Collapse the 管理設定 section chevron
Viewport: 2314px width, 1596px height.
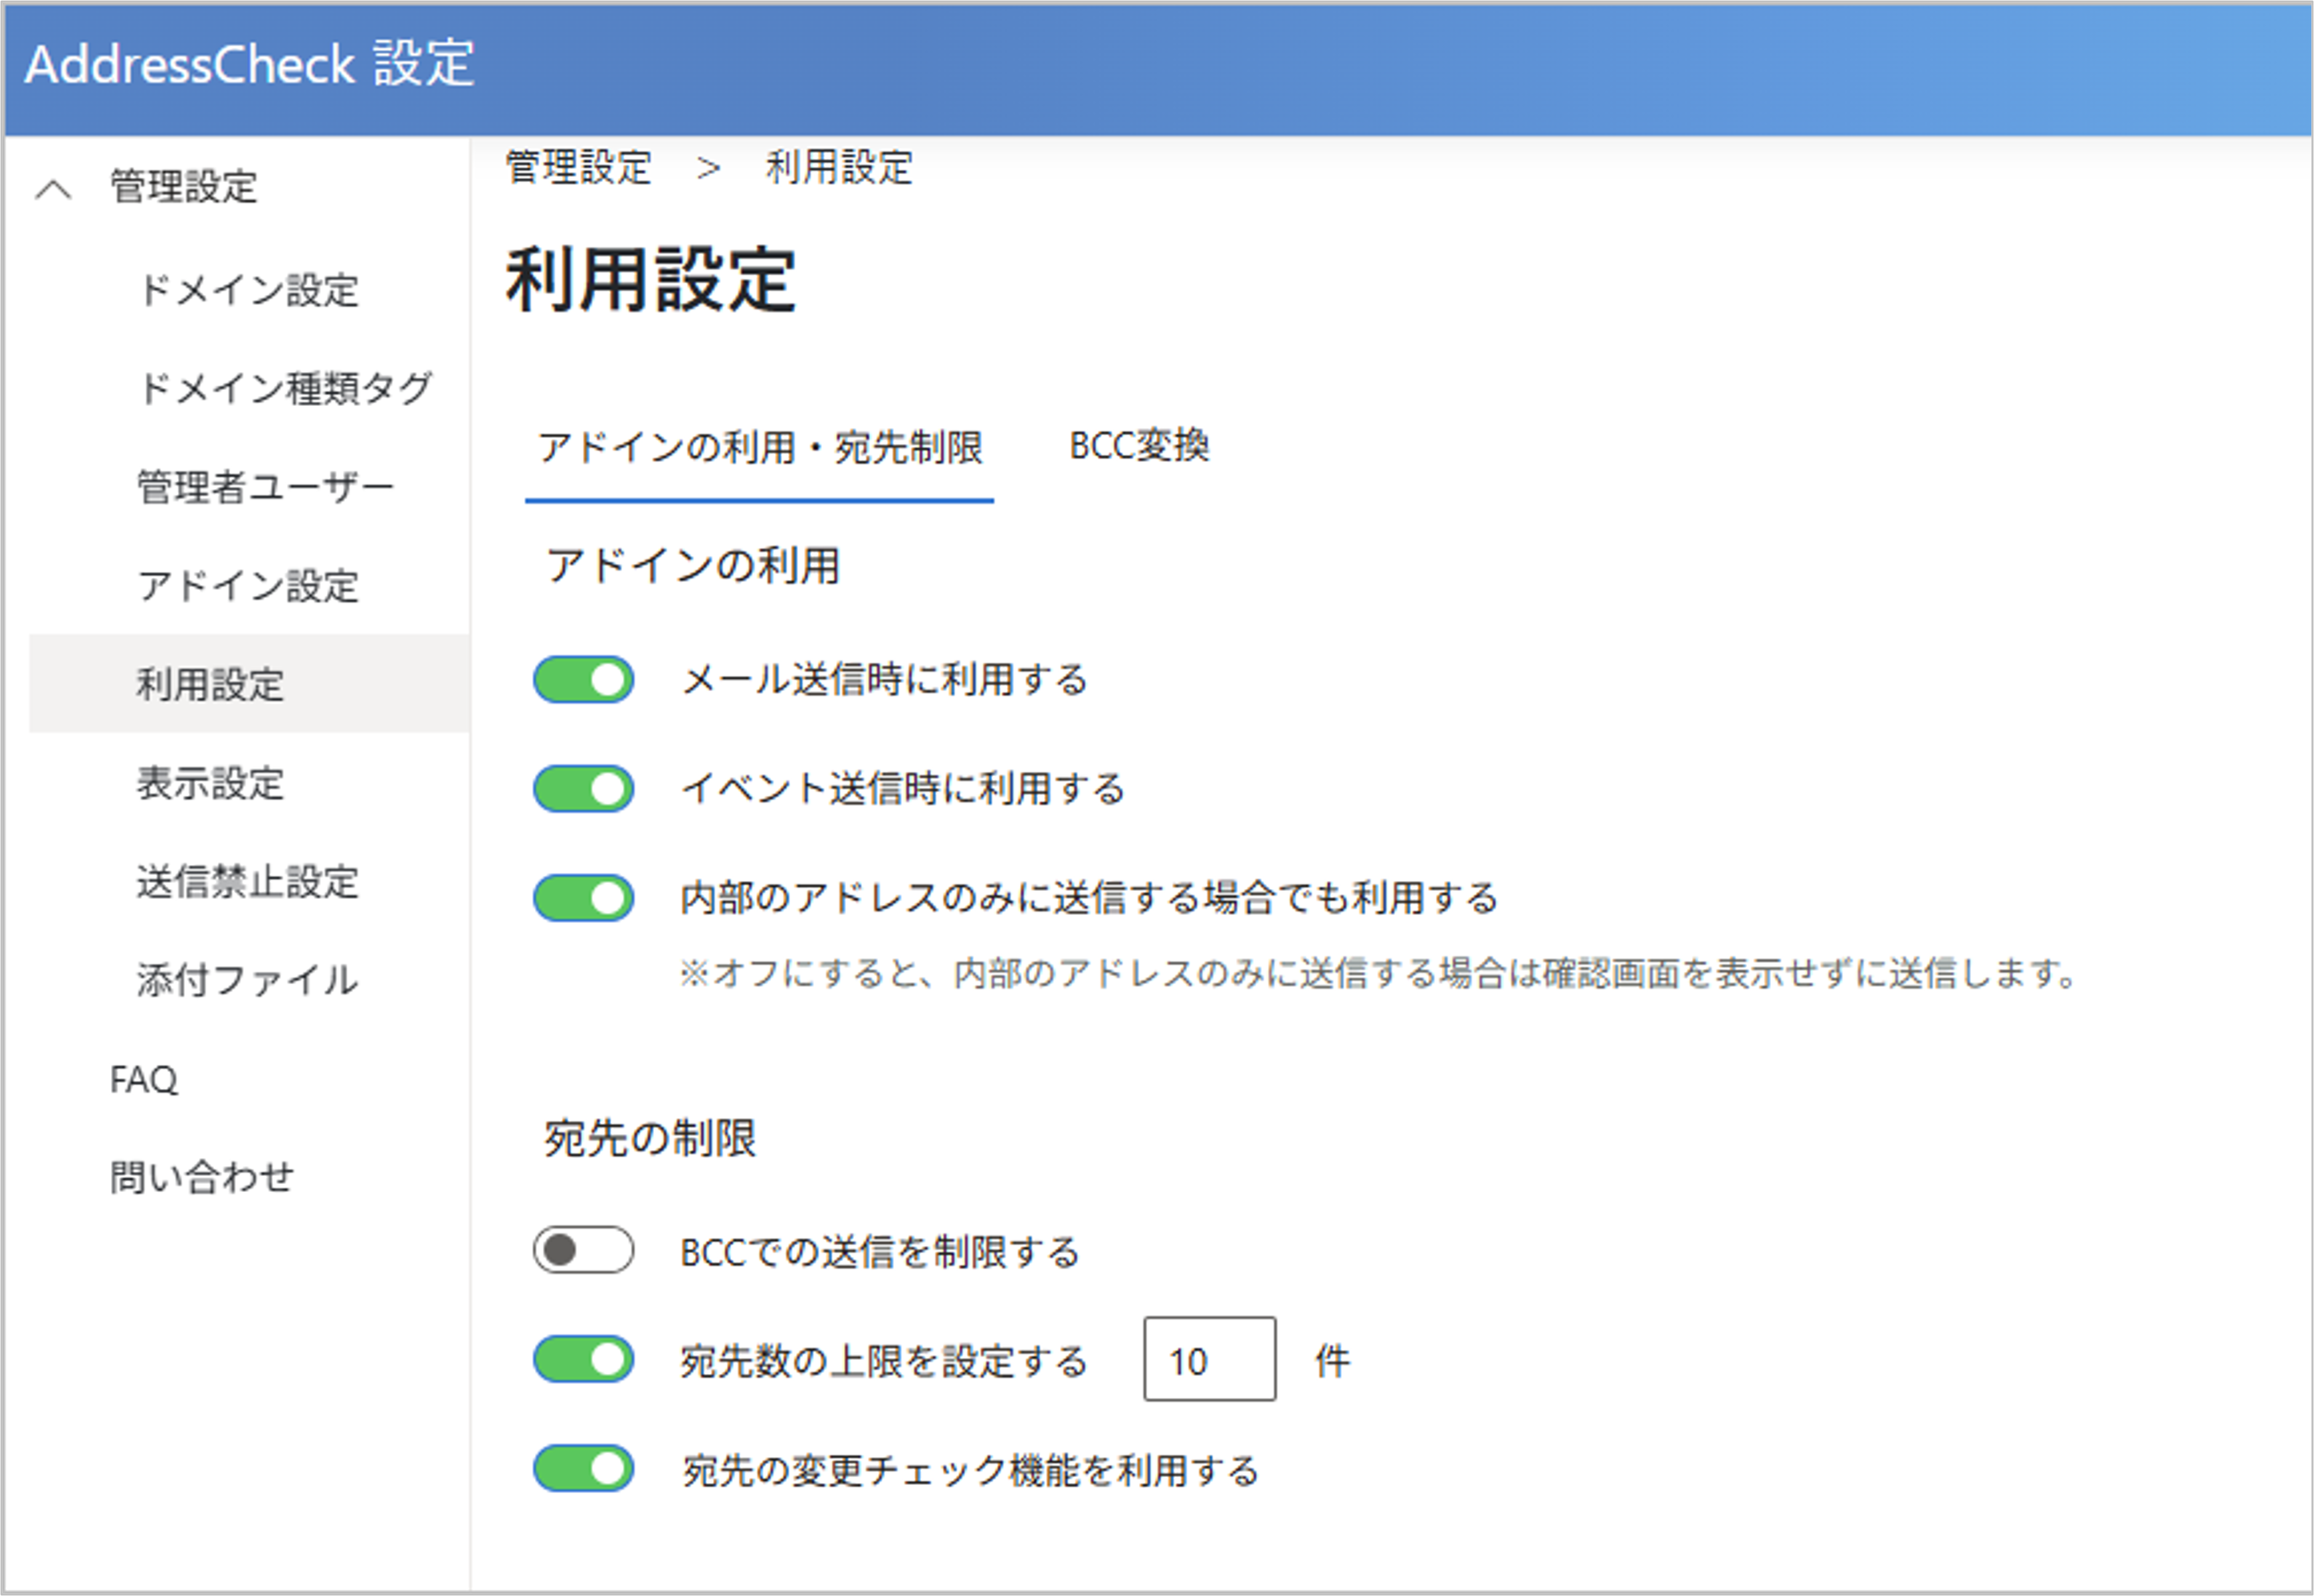[x=53, y=188]
